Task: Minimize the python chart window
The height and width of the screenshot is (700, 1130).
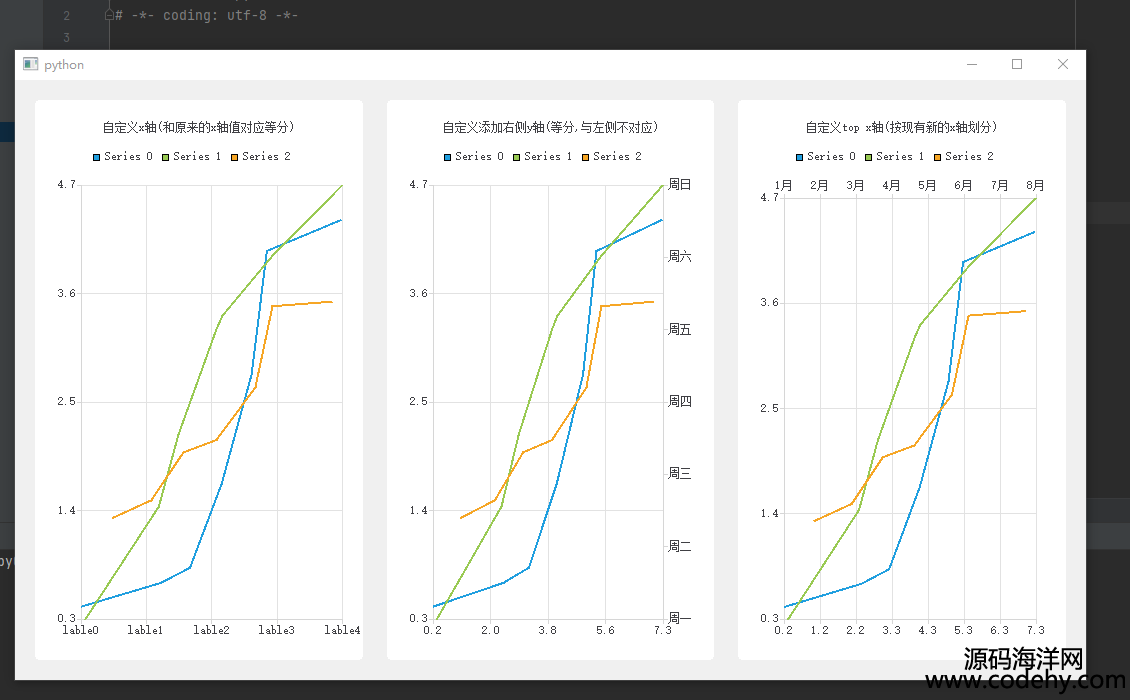Action: click(x=971, y=64)
